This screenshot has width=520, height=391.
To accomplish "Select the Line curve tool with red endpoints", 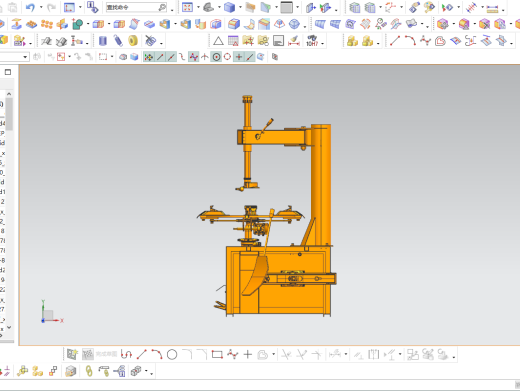I will 395,41.
